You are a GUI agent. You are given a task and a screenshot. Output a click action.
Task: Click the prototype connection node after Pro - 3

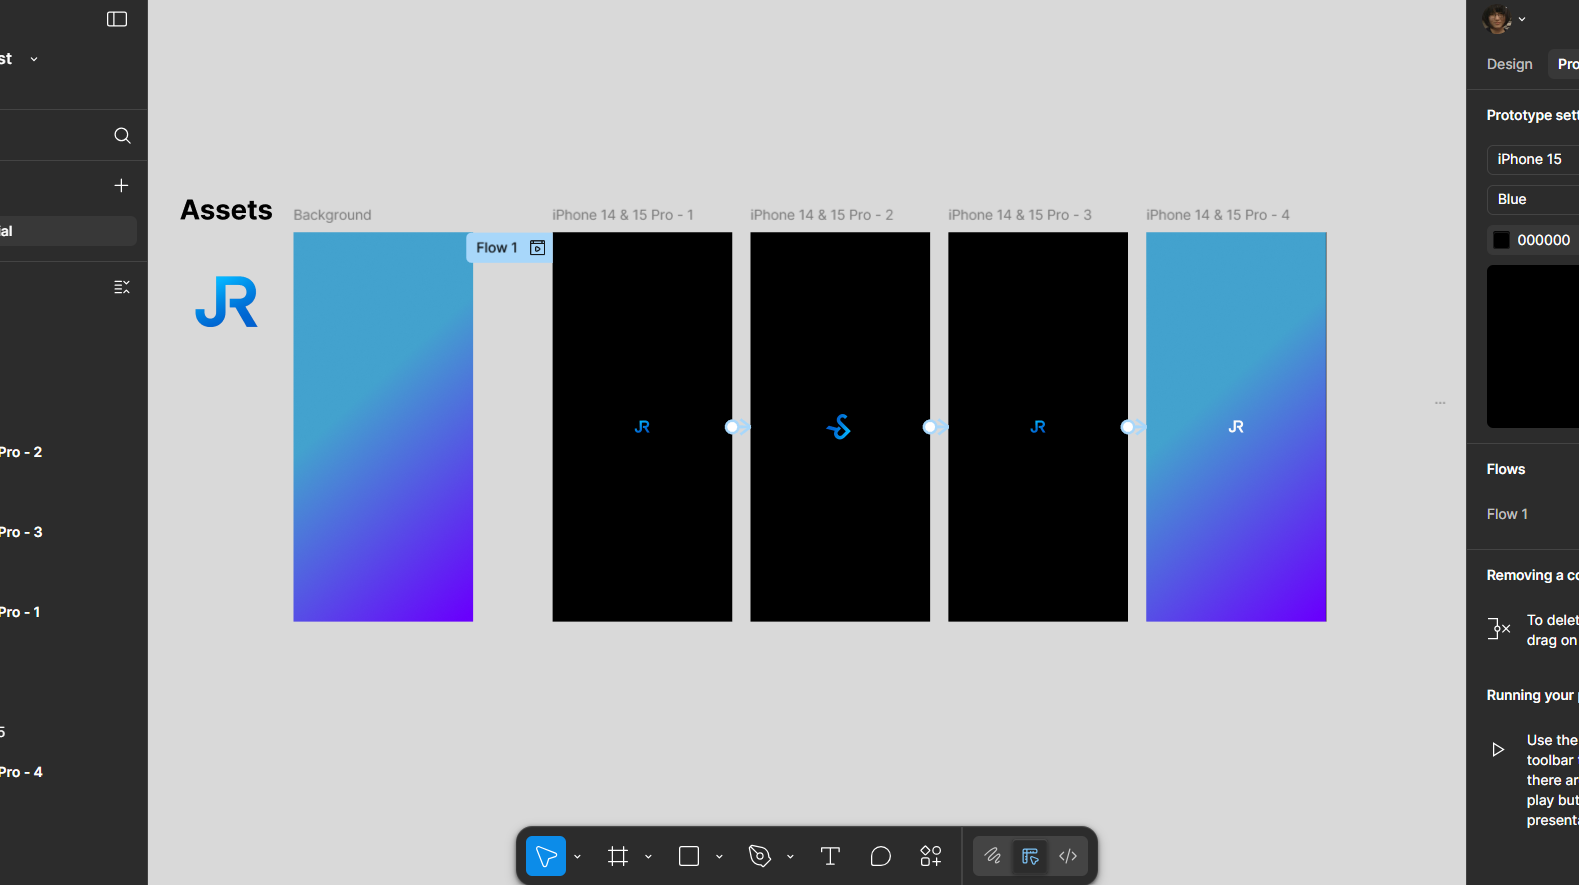[1128, 427]
